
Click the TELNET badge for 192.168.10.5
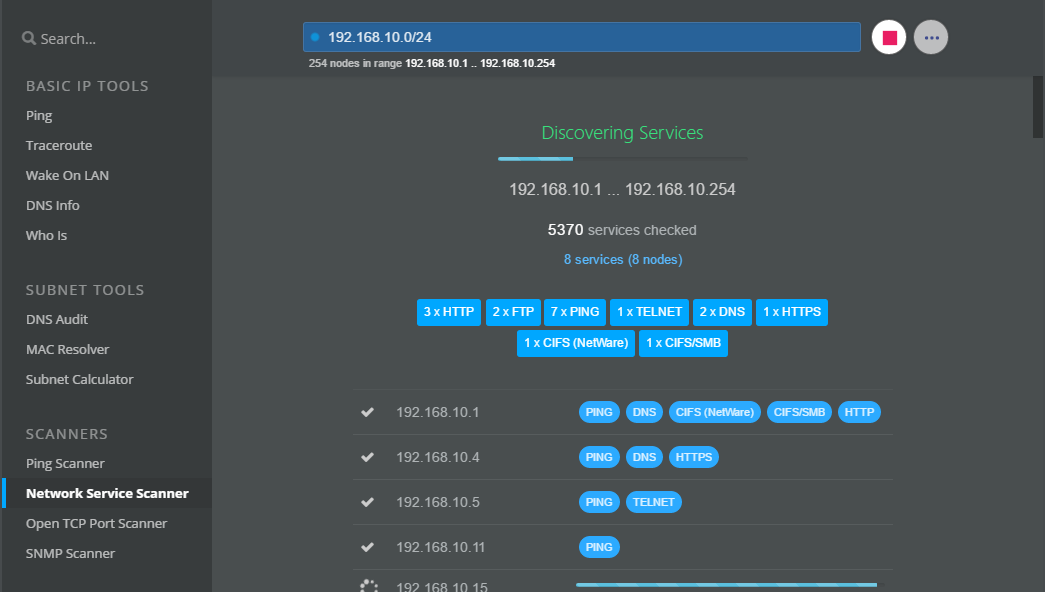pos(653,501)
